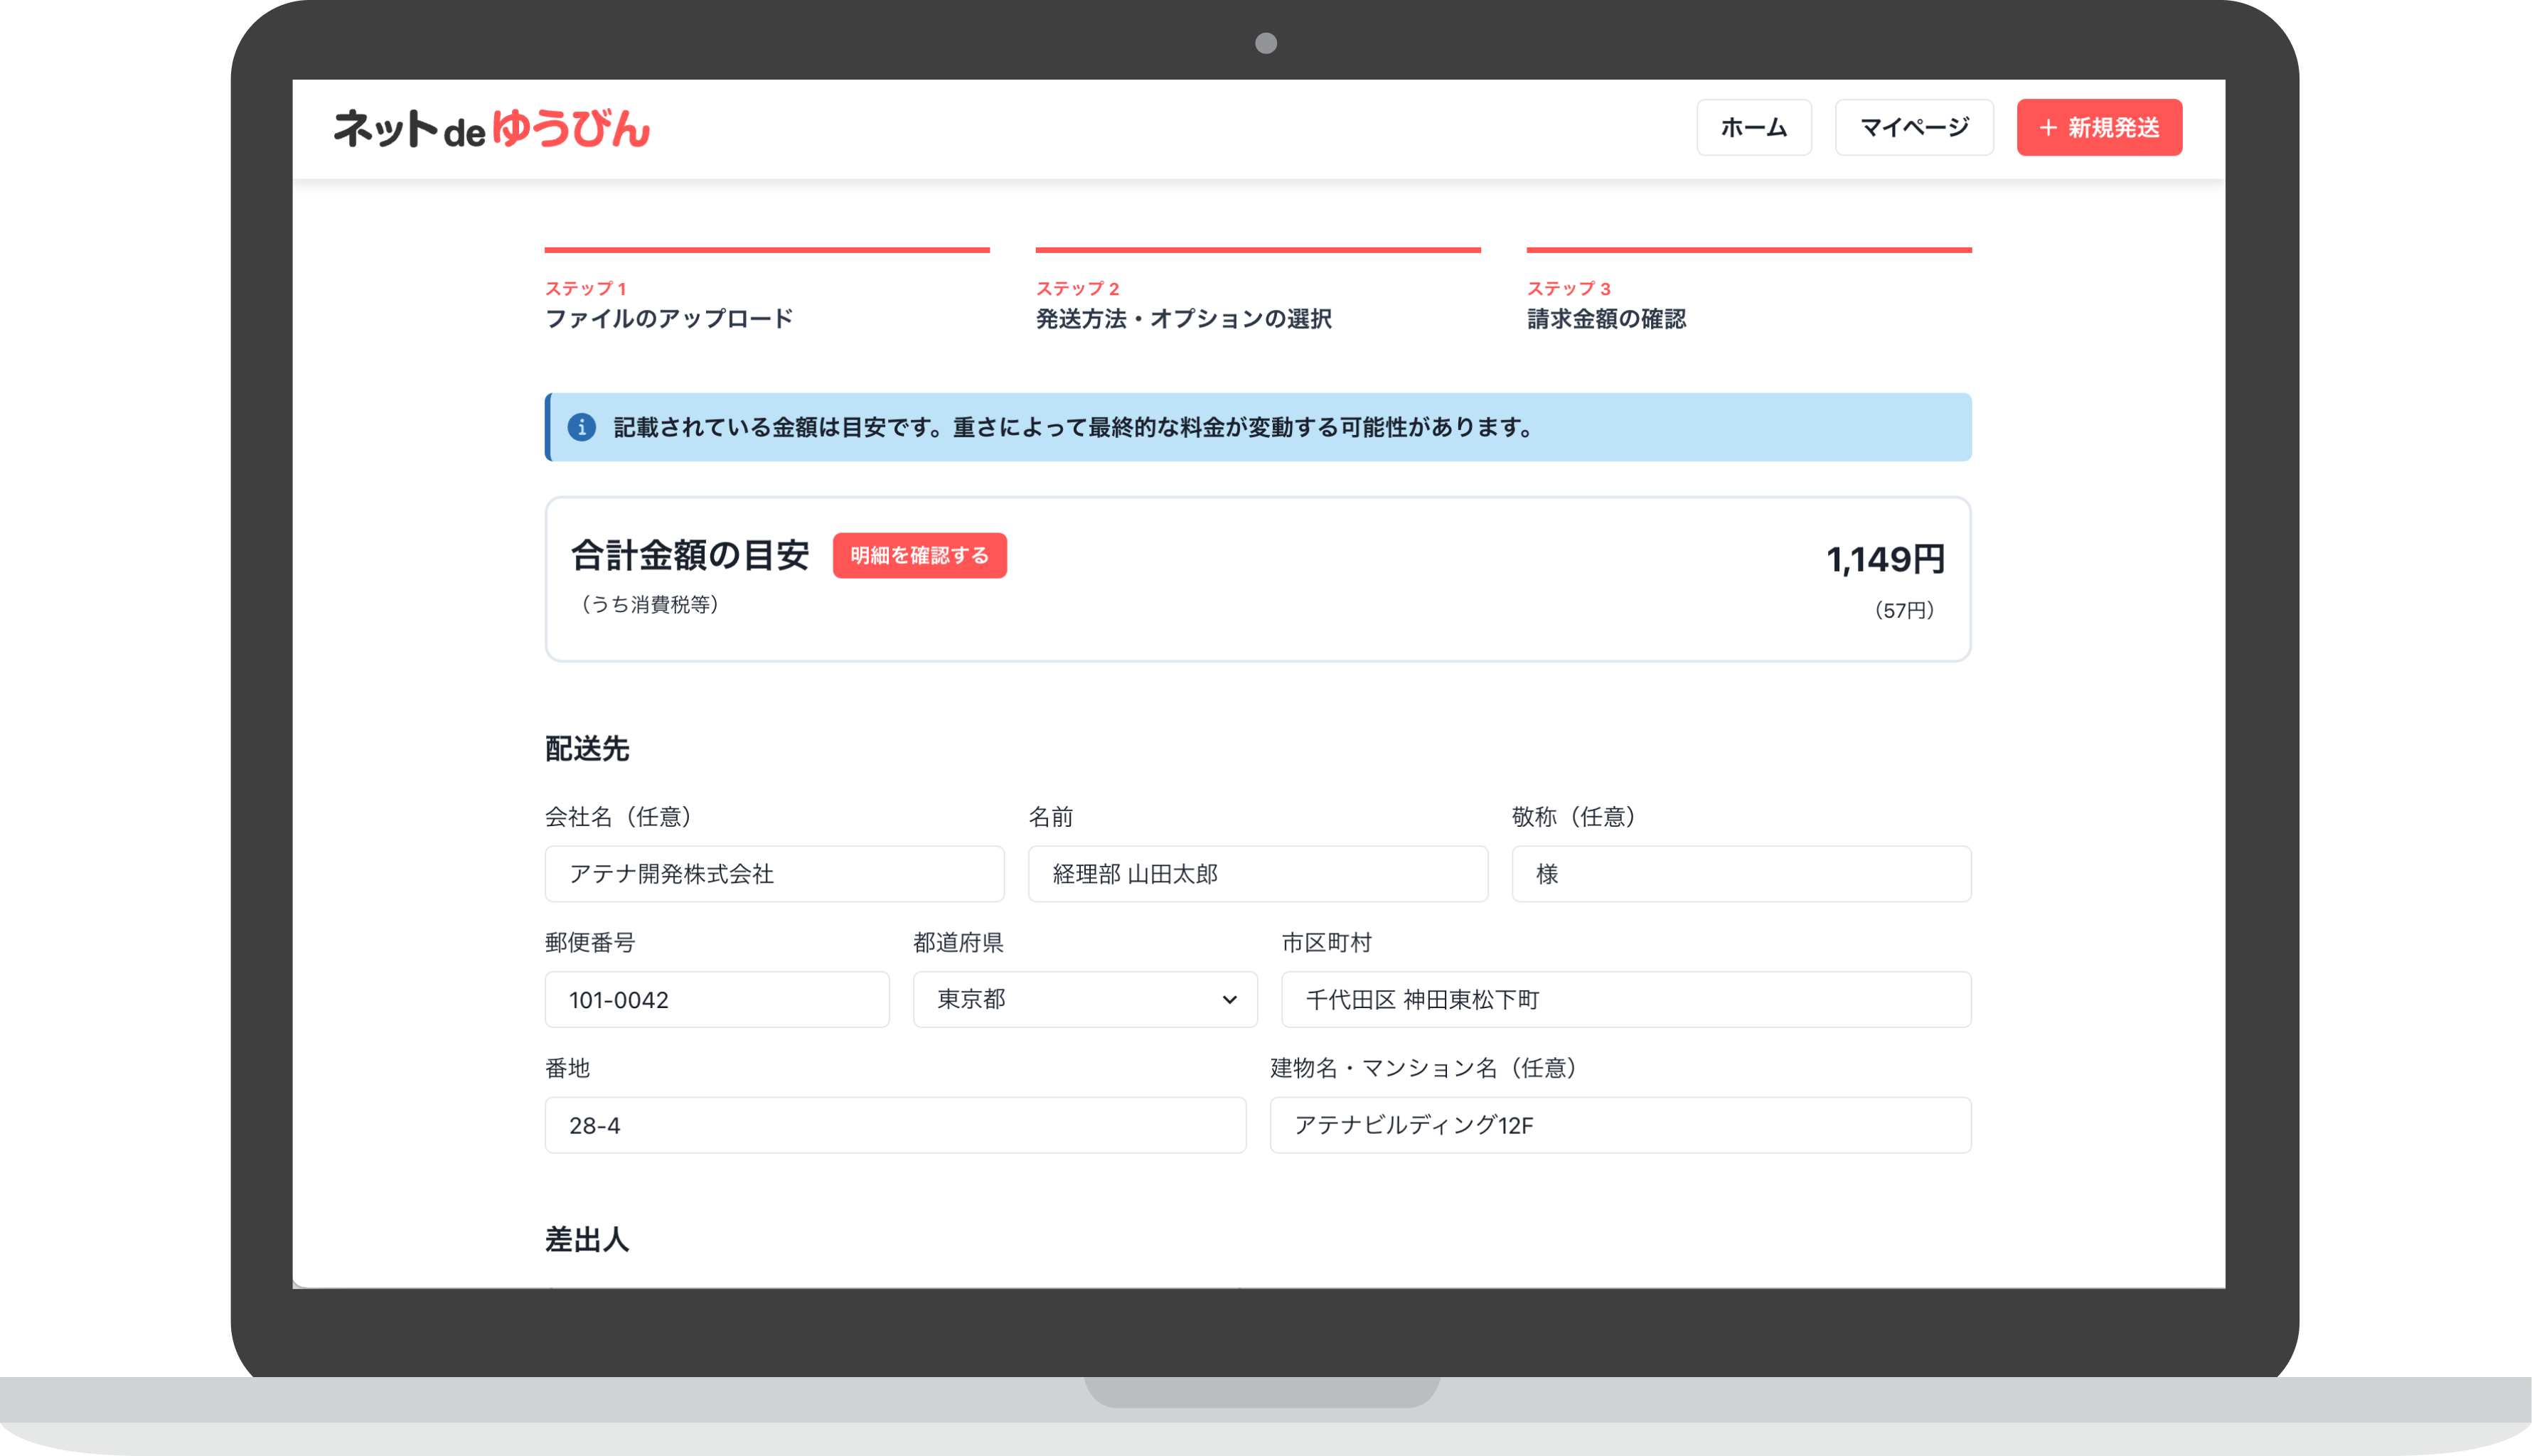Open マイページ from the header

point(1913,127)
